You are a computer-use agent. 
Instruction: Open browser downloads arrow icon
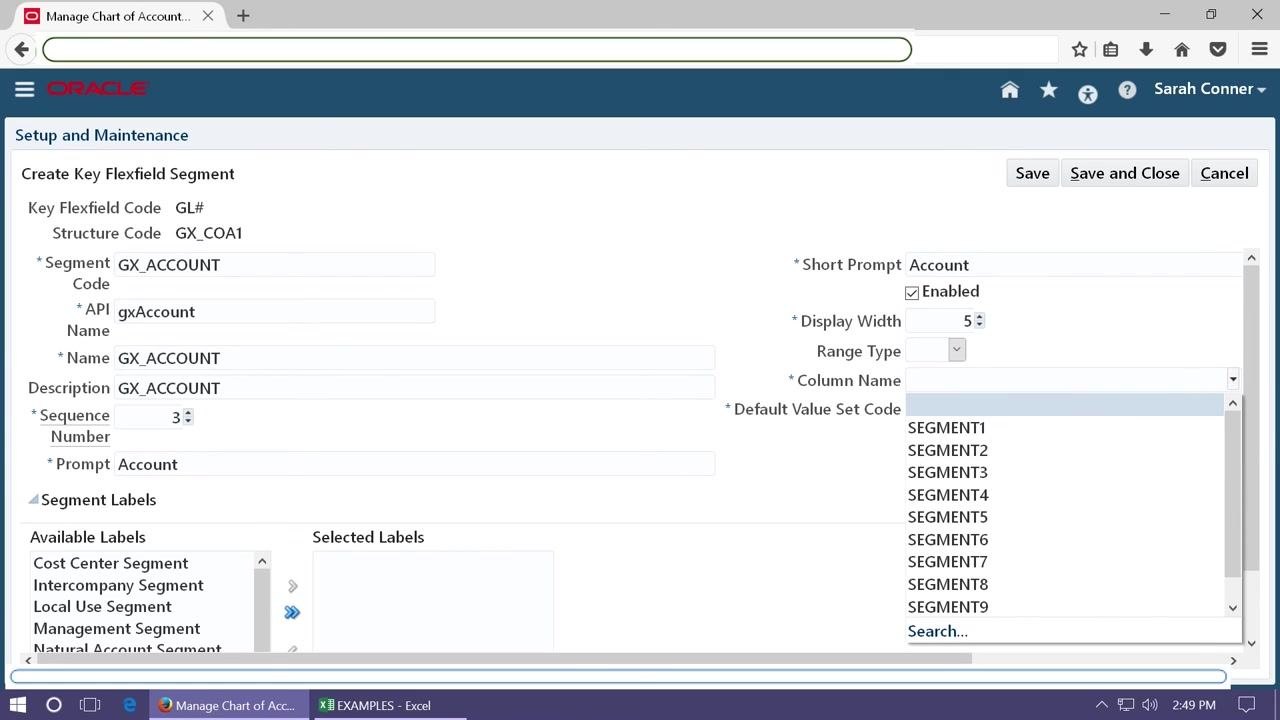pos(1146,49)
